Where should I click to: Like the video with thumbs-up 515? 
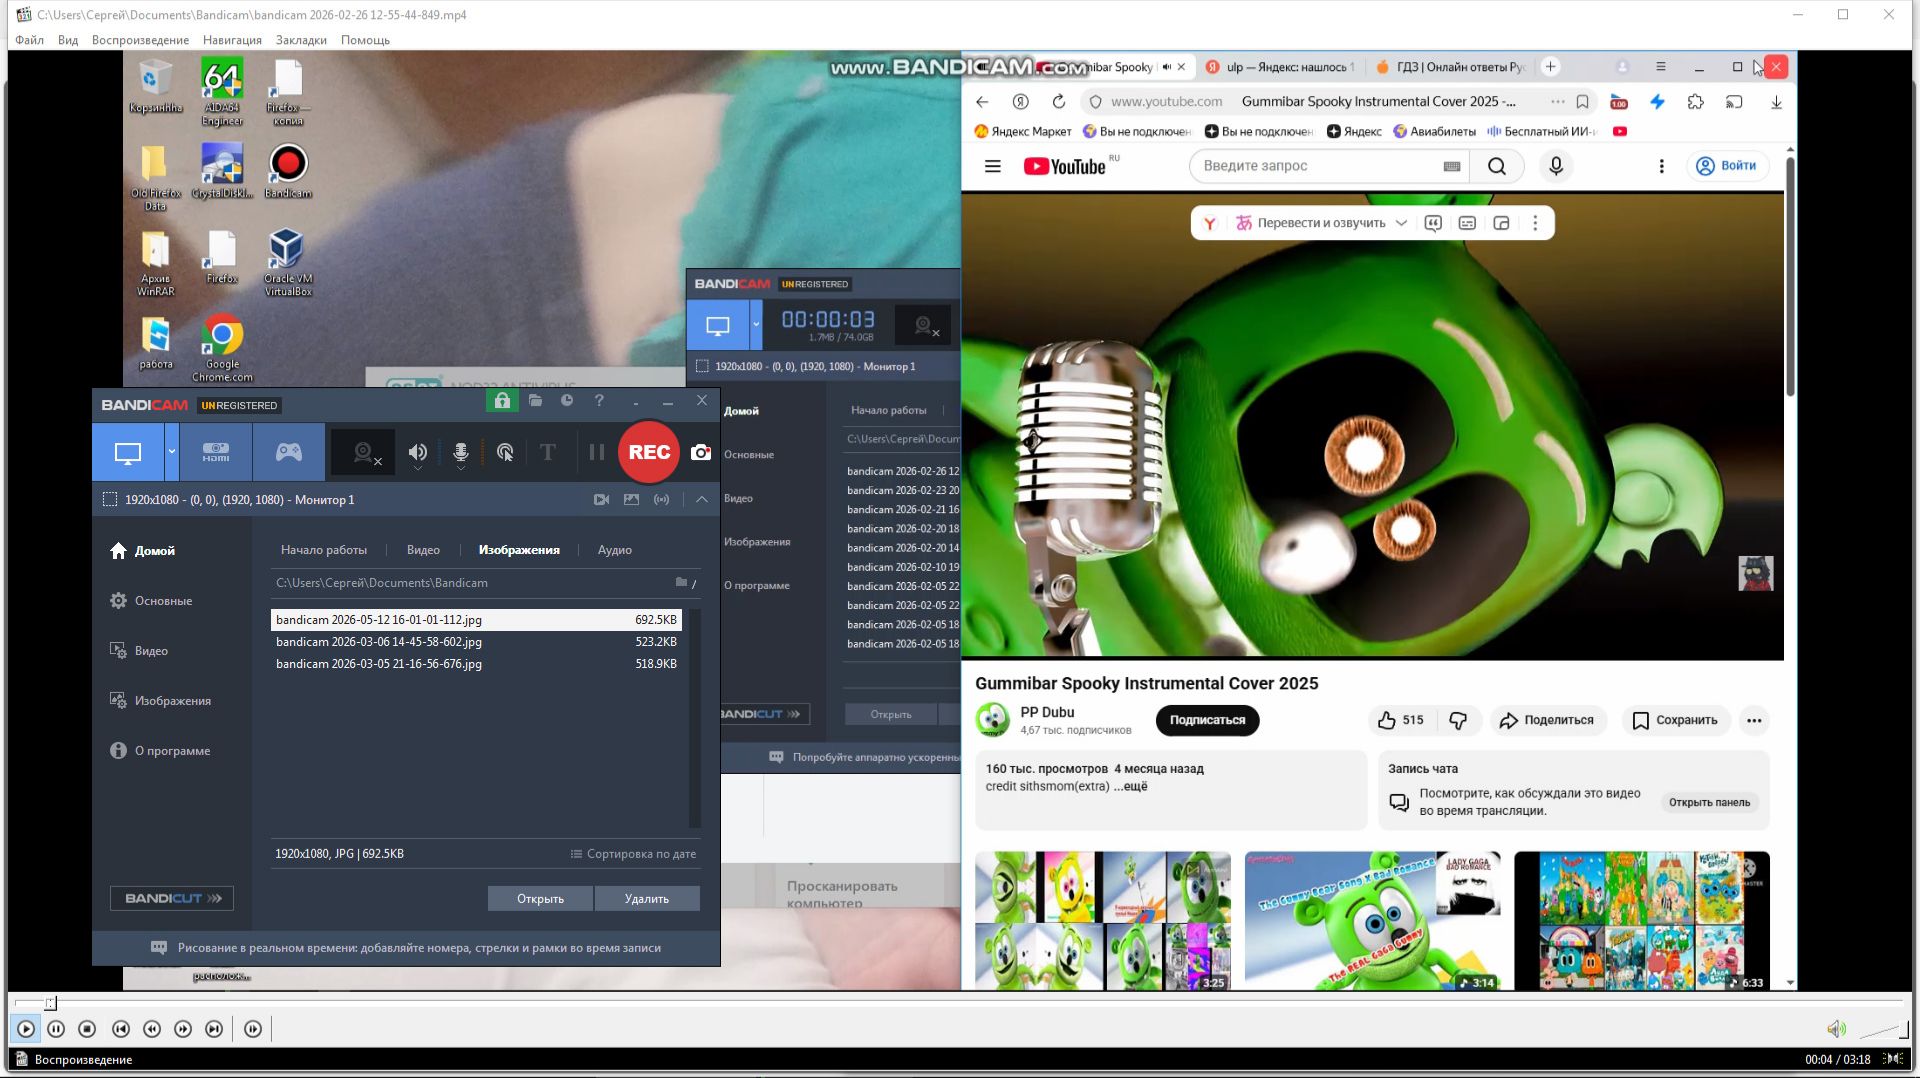(1401, 720)
